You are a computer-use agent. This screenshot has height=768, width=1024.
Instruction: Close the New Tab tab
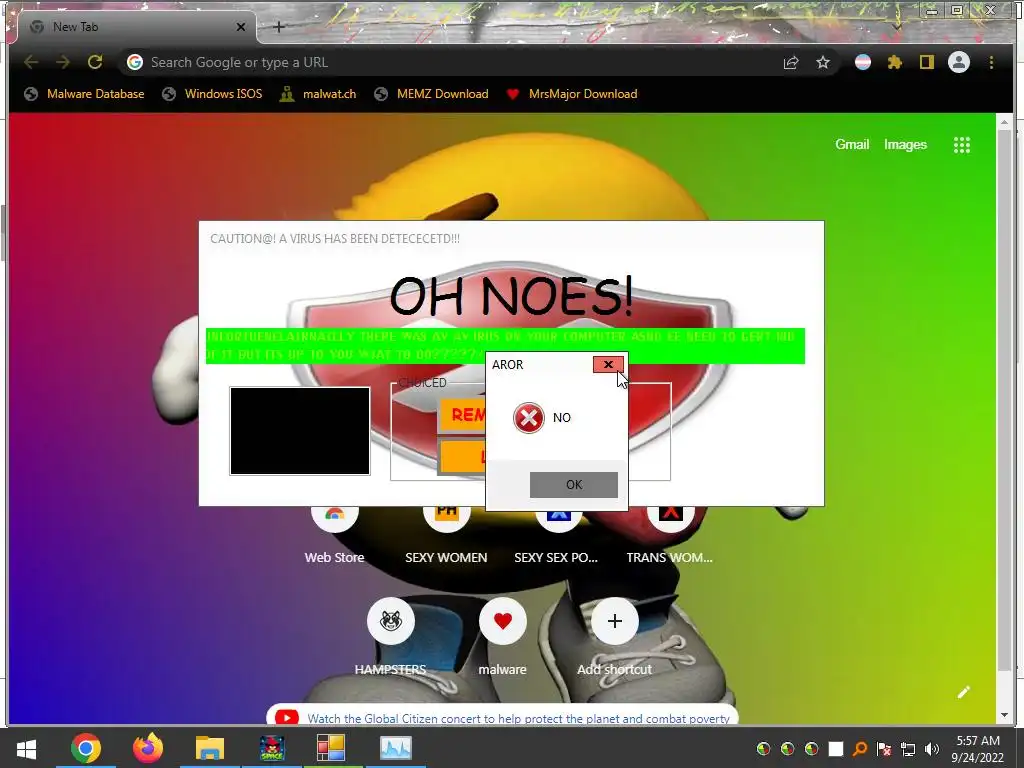click(x=241, y=27)
